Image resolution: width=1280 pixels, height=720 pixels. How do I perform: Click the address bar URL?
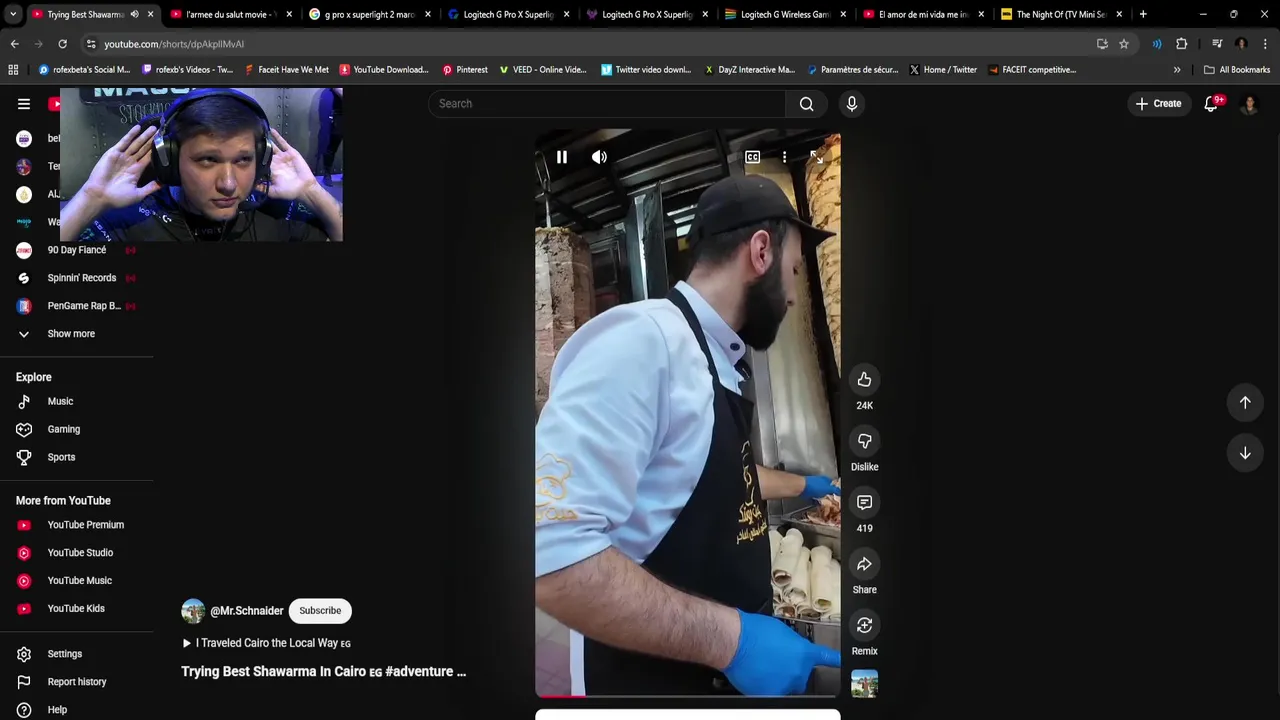[174, 44]
